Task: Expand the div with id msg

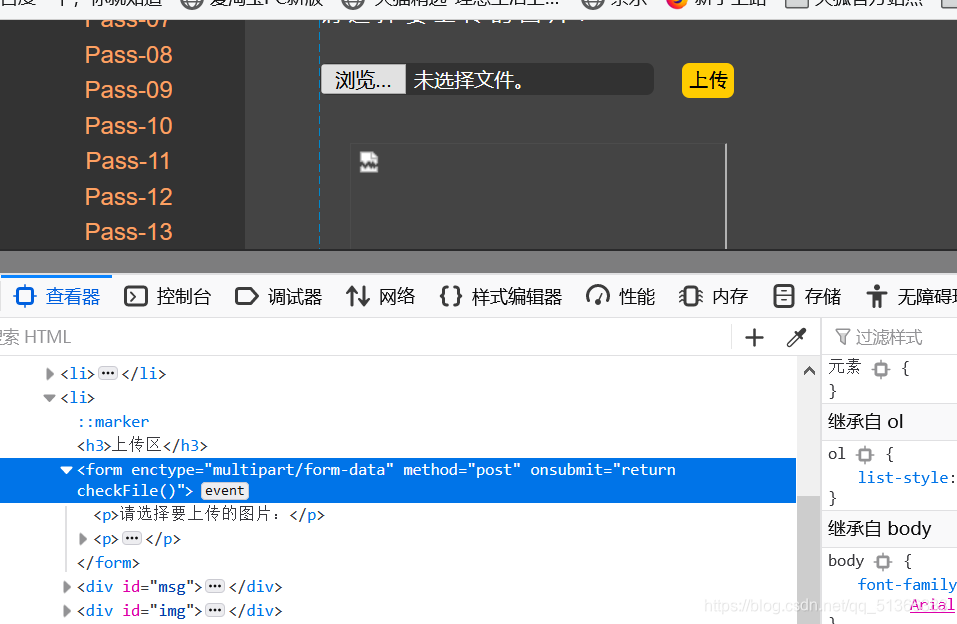Action: (x=67, y=586)
